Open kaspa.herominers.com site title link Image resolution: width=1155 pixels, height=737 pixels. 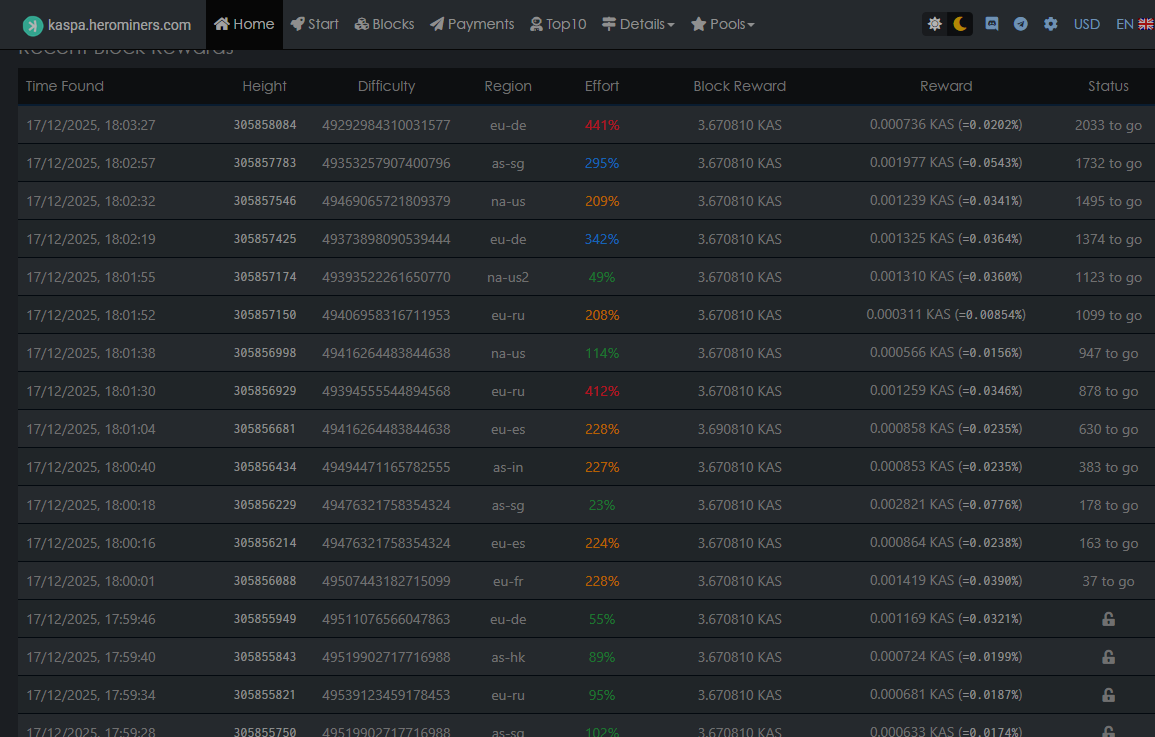point(119,25)
